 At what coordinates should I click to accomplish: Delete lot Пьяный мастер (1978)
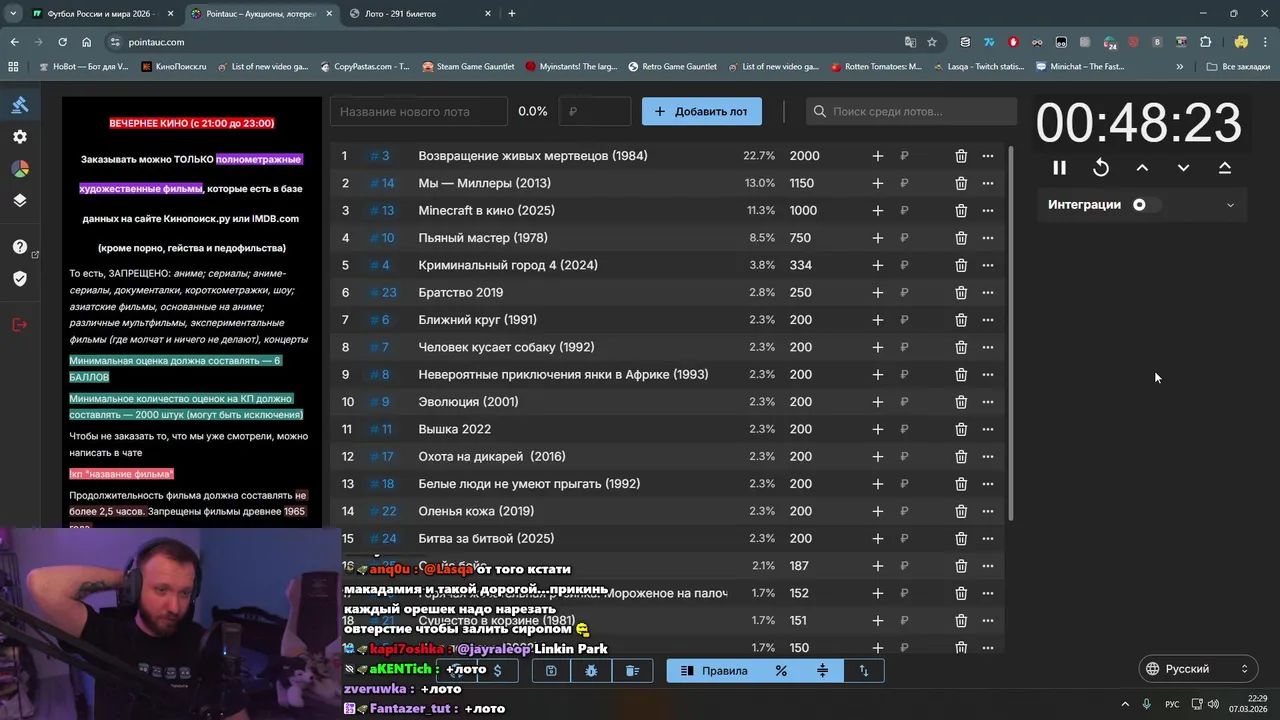point(961,238)
